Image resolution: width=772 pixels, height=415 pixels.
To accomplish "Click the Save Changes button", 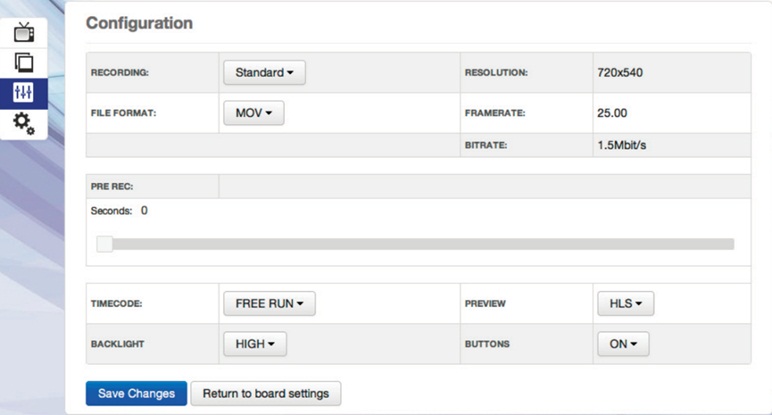I will click(x=136, y=393).
